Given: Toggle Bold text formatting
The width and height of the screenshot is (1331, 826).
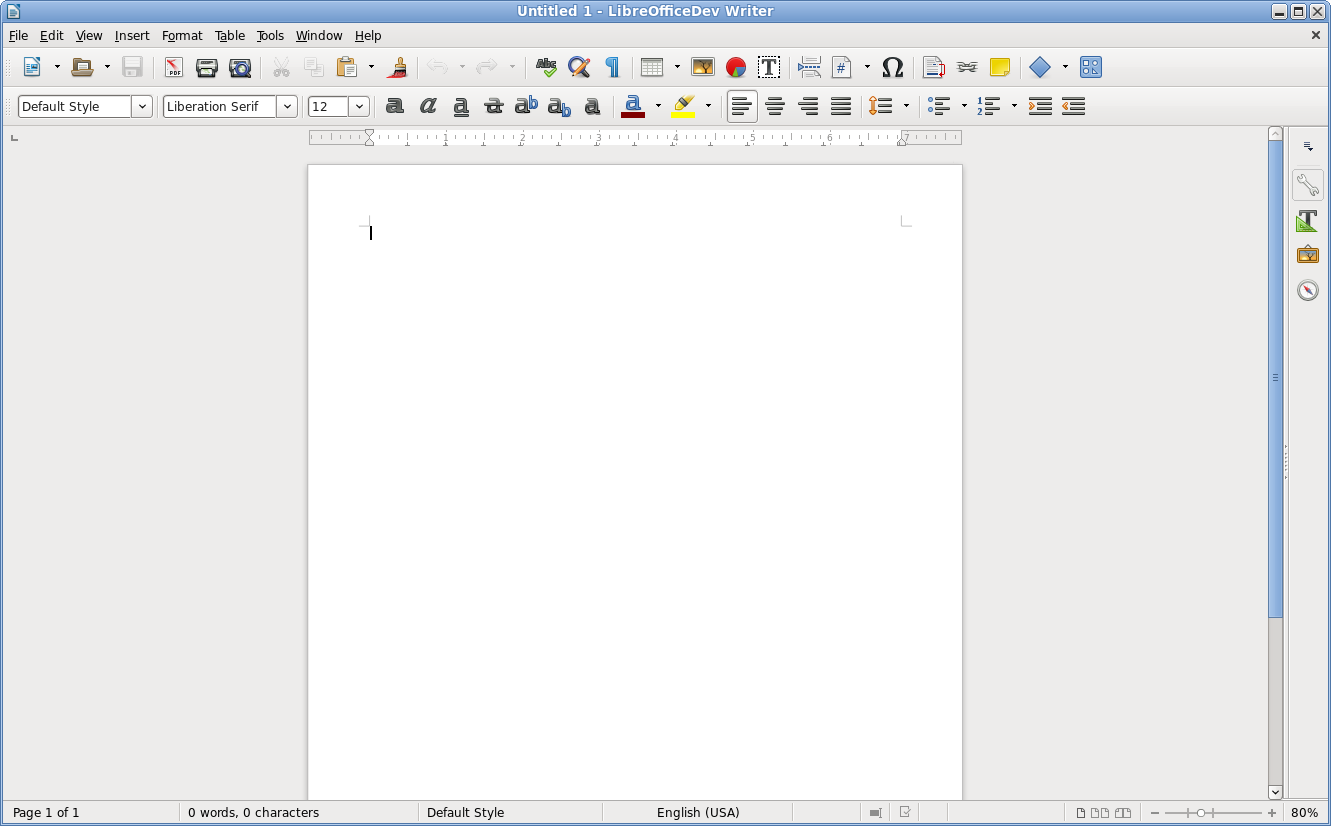Looking at the screenshot, I should pos(395,106).
